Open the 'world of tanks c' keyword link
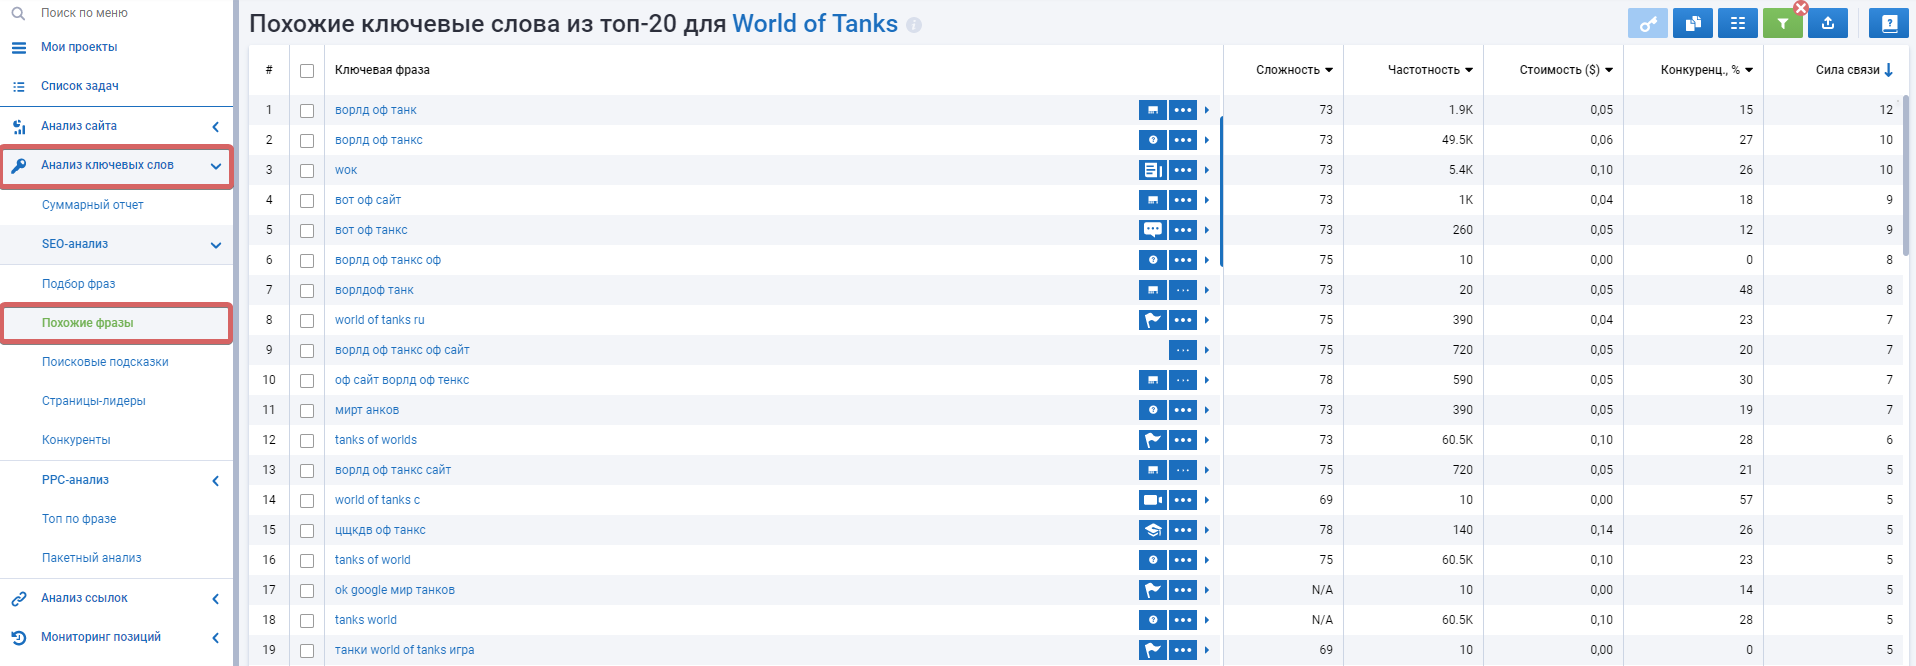The height and width of the screenshot is (666, 1916). pyautogui.click(x=377, y=500)
